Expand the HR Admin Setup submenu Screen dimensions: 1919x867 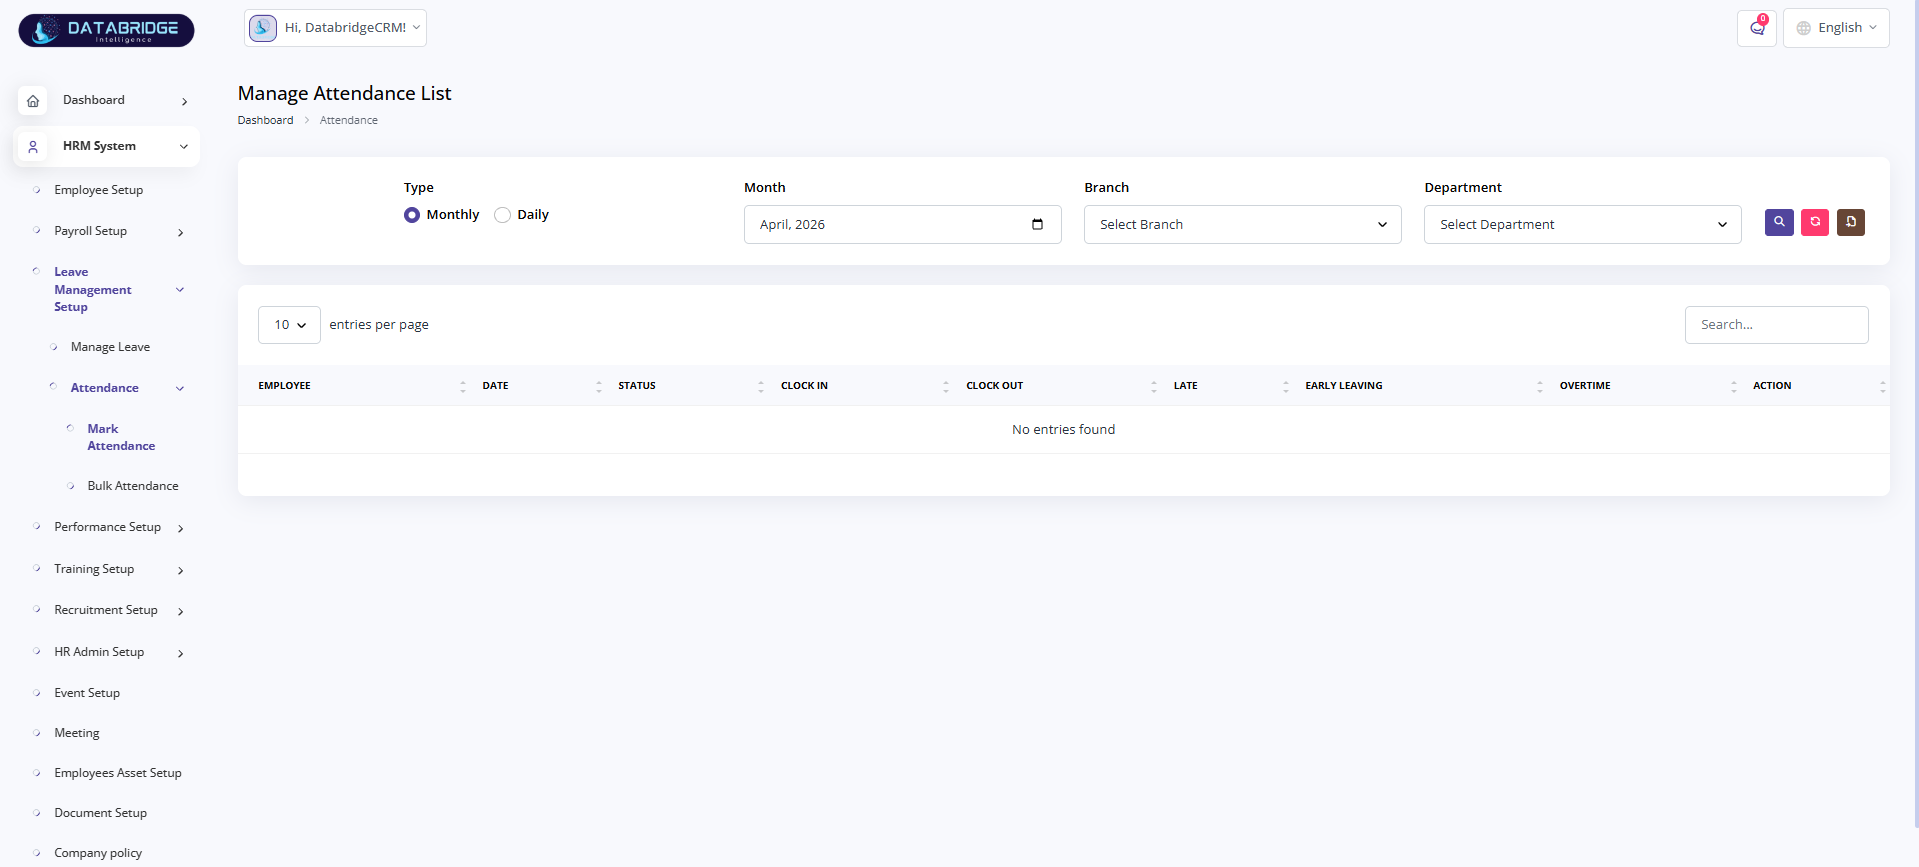coord(181,654)
